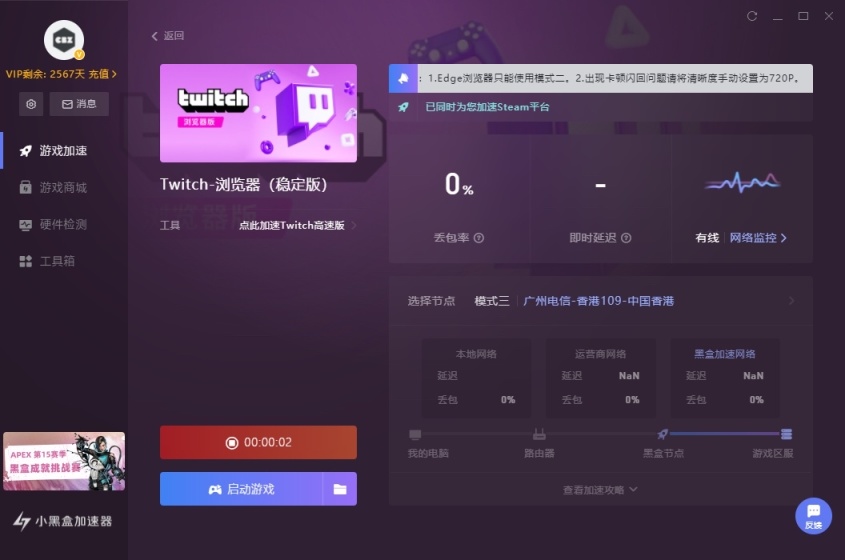Open the 消息 messages button
The image size is (845, 560).
[79, 104]
